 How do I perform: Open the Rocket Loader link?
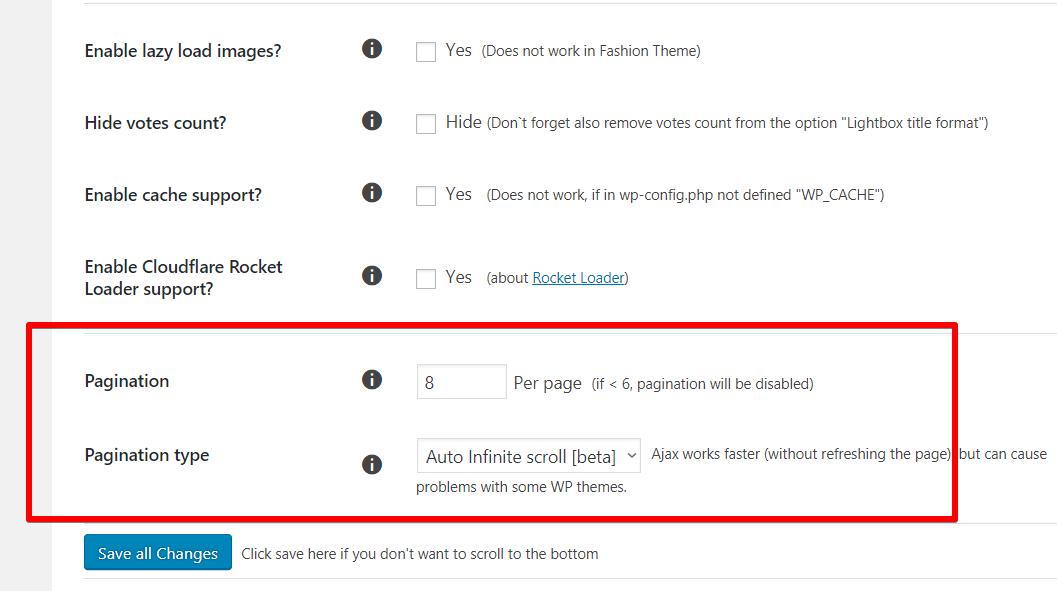(x=578, y=278)
